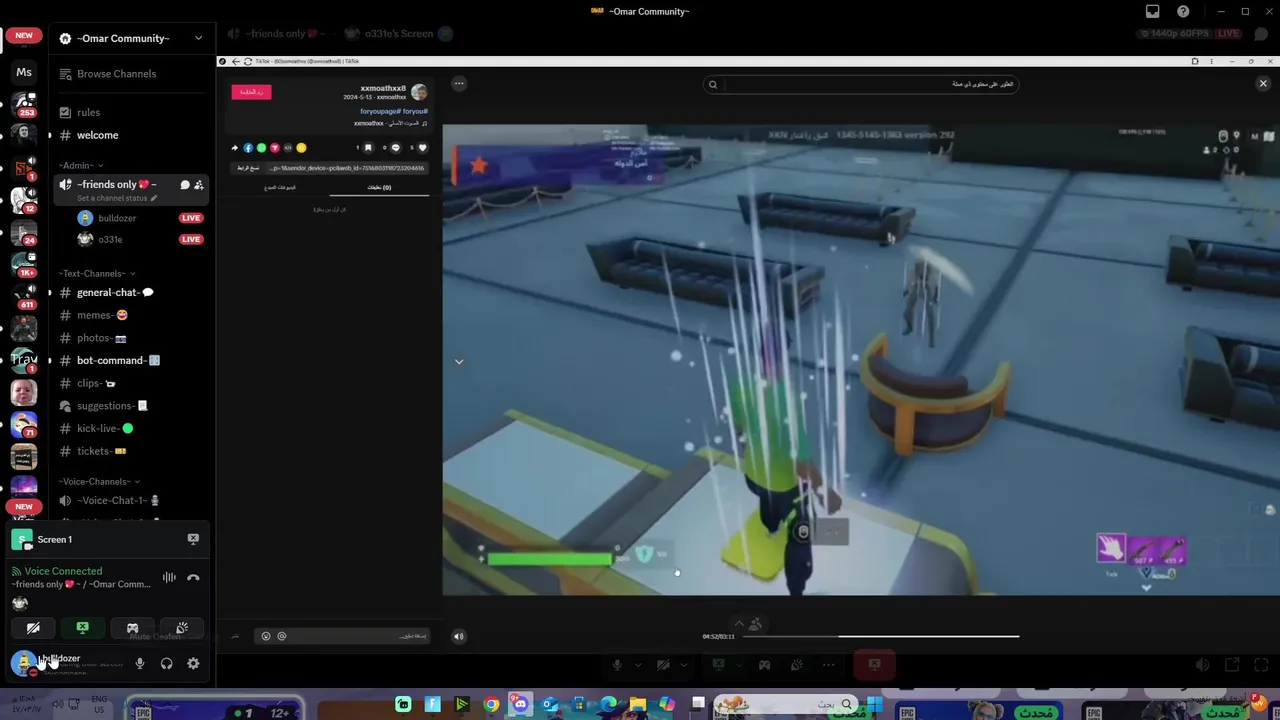
Task: Toggle deafen headphones in user panel
Action: [x=167, y=663]
